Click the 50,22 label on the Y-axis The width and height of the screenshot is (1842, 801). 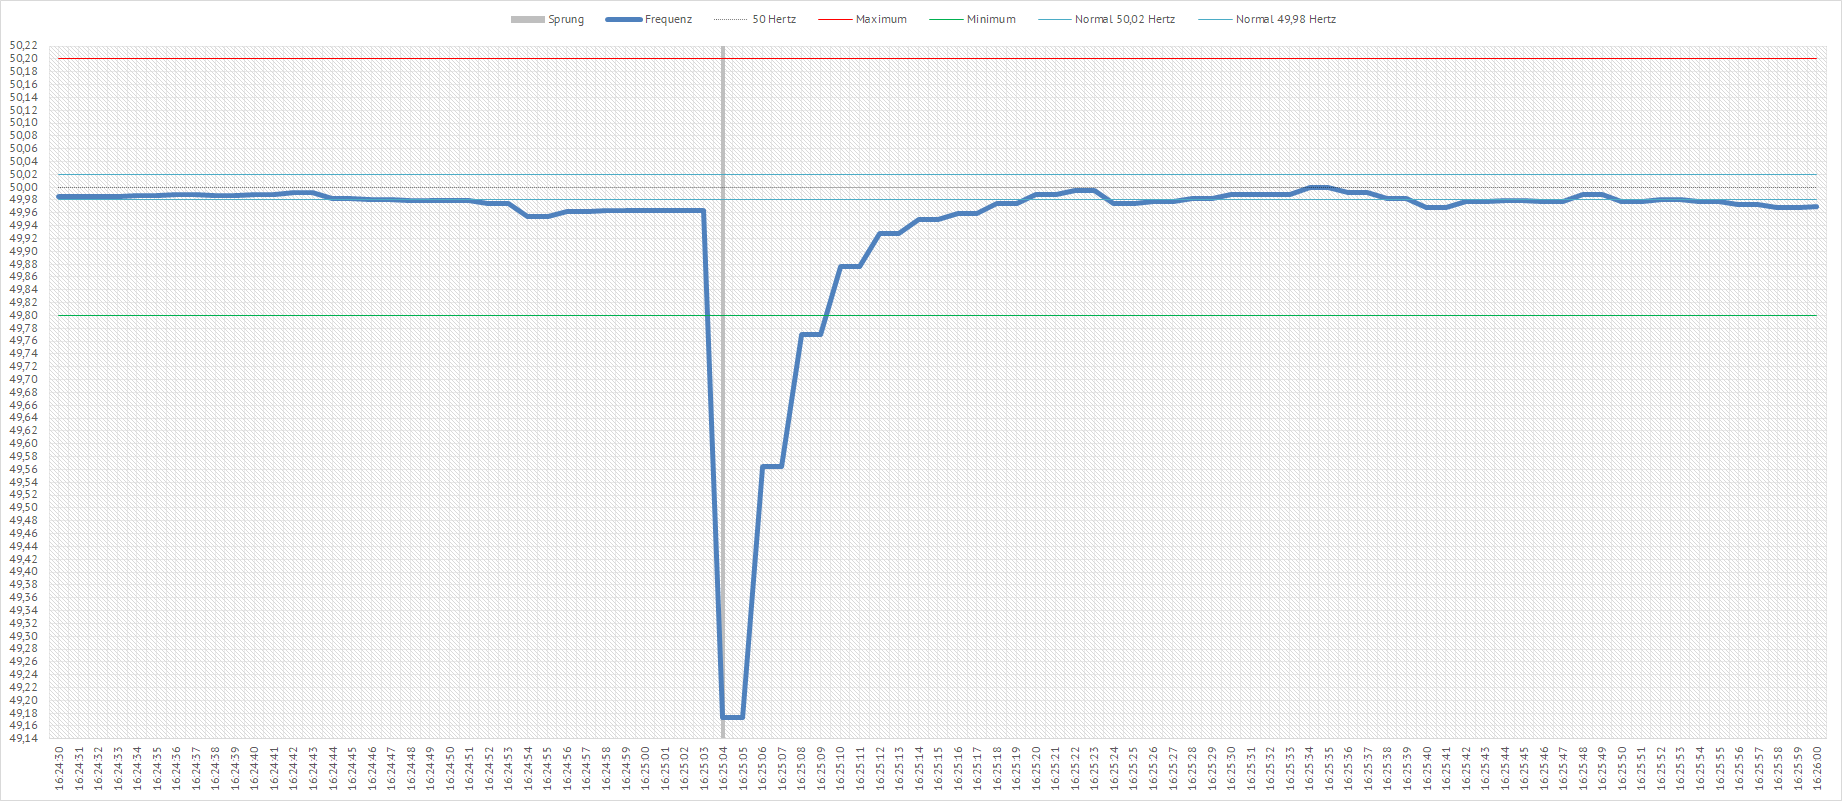(24, 46)
